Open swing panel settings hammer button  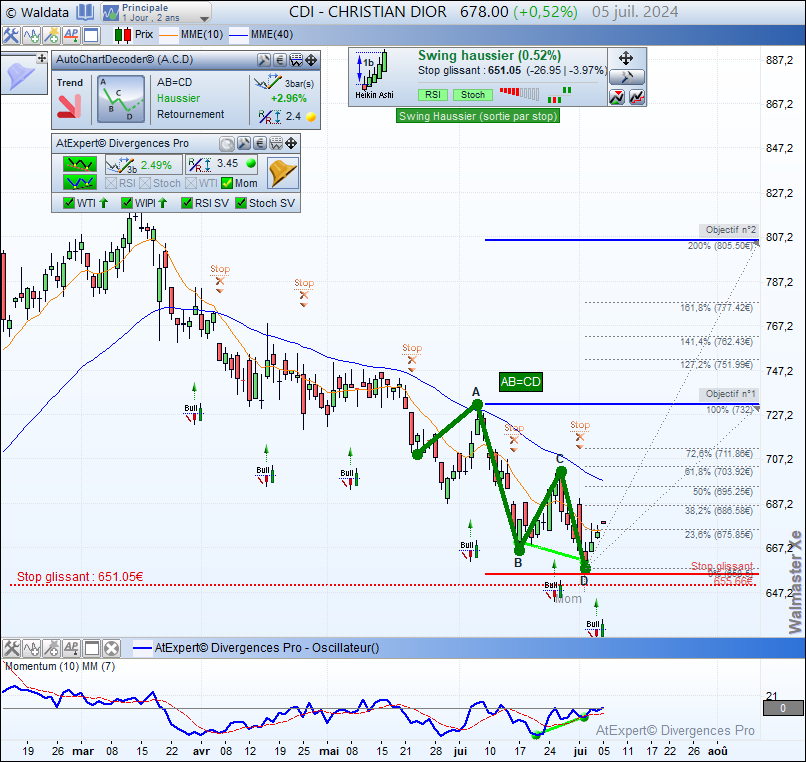pos(627,77)
